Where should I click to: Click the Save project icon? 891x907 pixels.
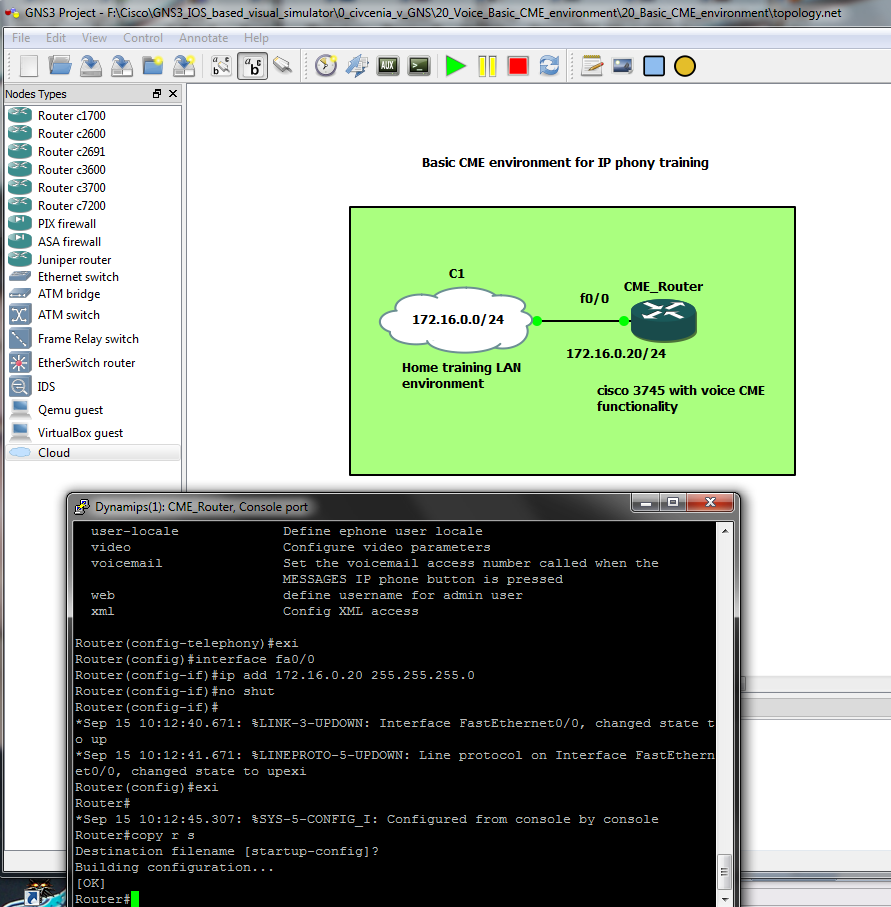click(91, 66)
